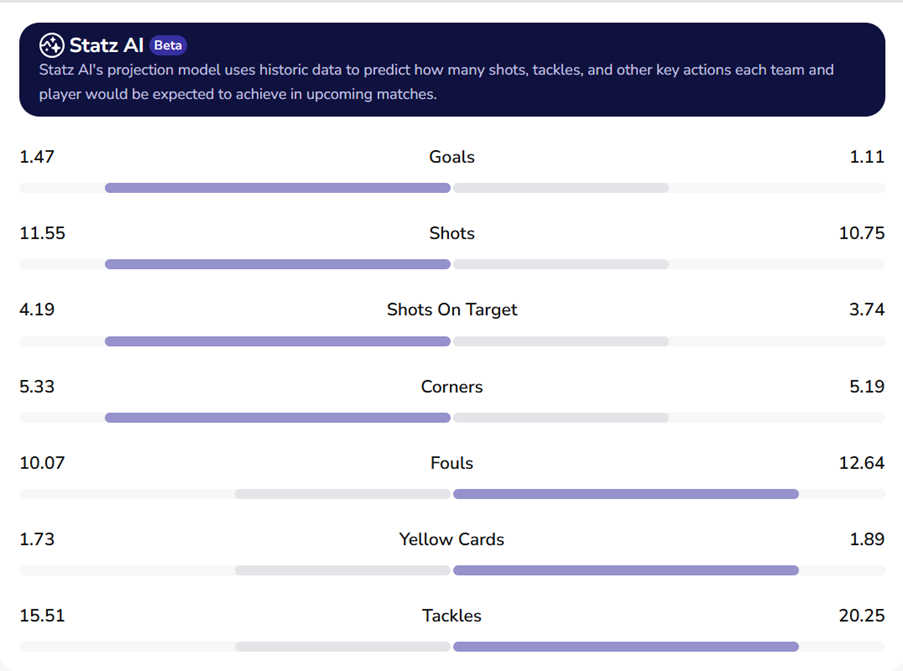Click the Statz AI sparkle logo icon
903x671 pixels.
(52, 45)
